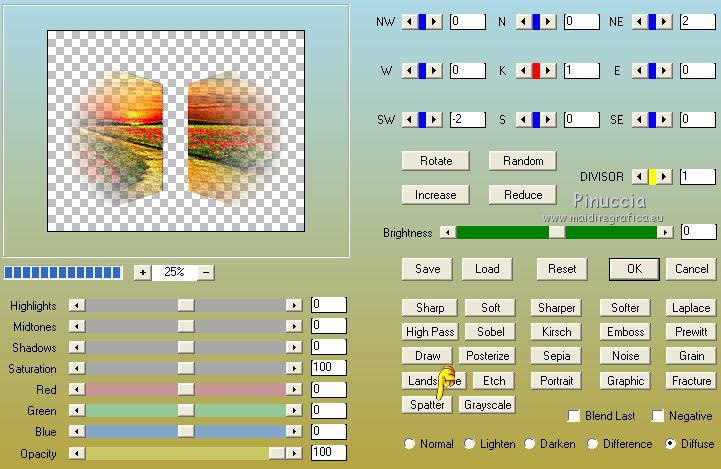Click the Midtones slider right arrow
This screenshot has width=721, height=469.
tap(294, 326)
